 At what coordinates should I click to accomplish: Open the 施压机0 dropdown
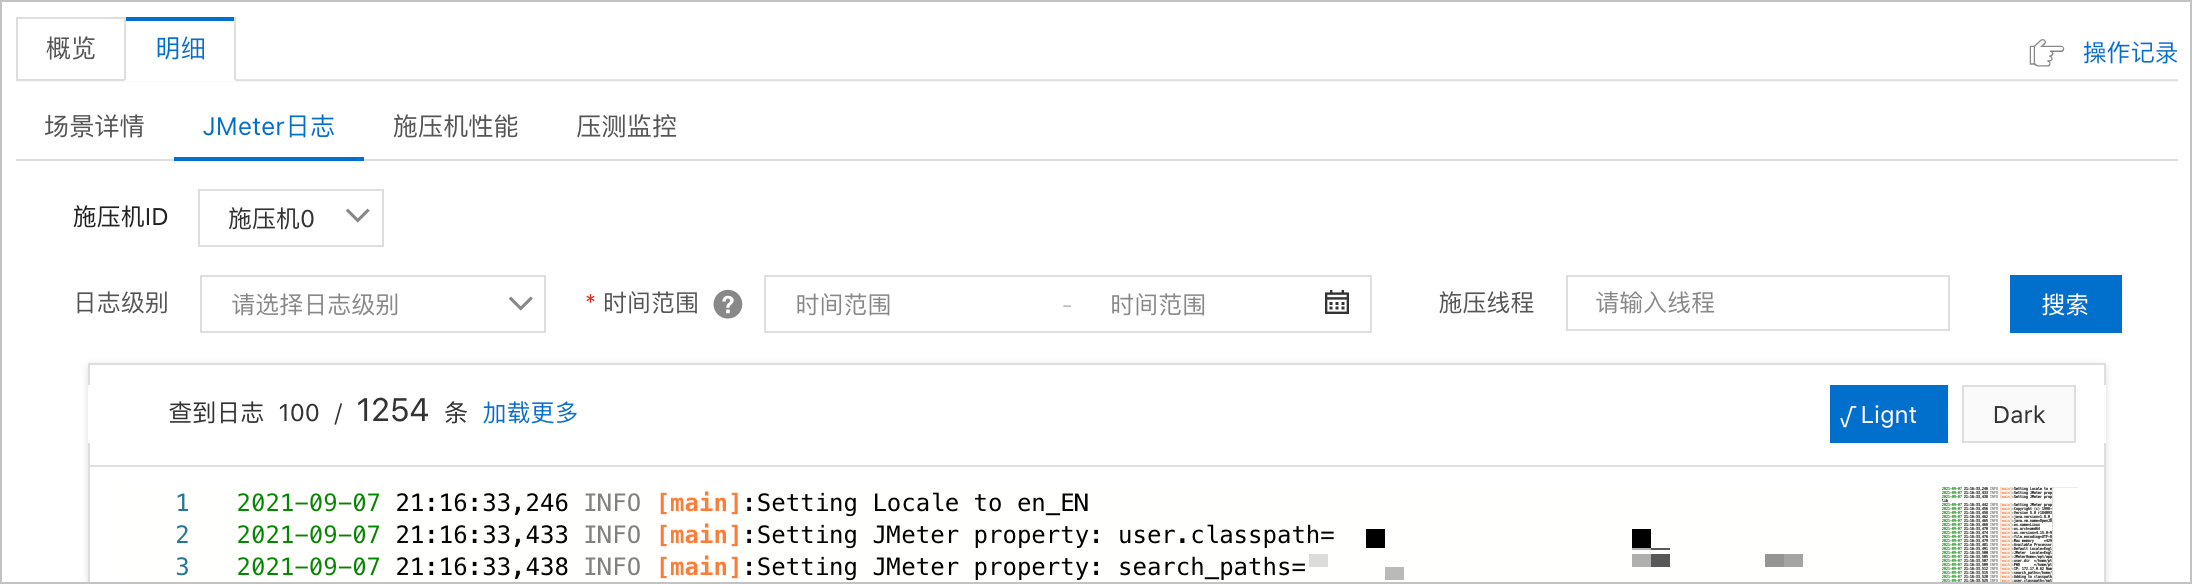pos(291,218)
